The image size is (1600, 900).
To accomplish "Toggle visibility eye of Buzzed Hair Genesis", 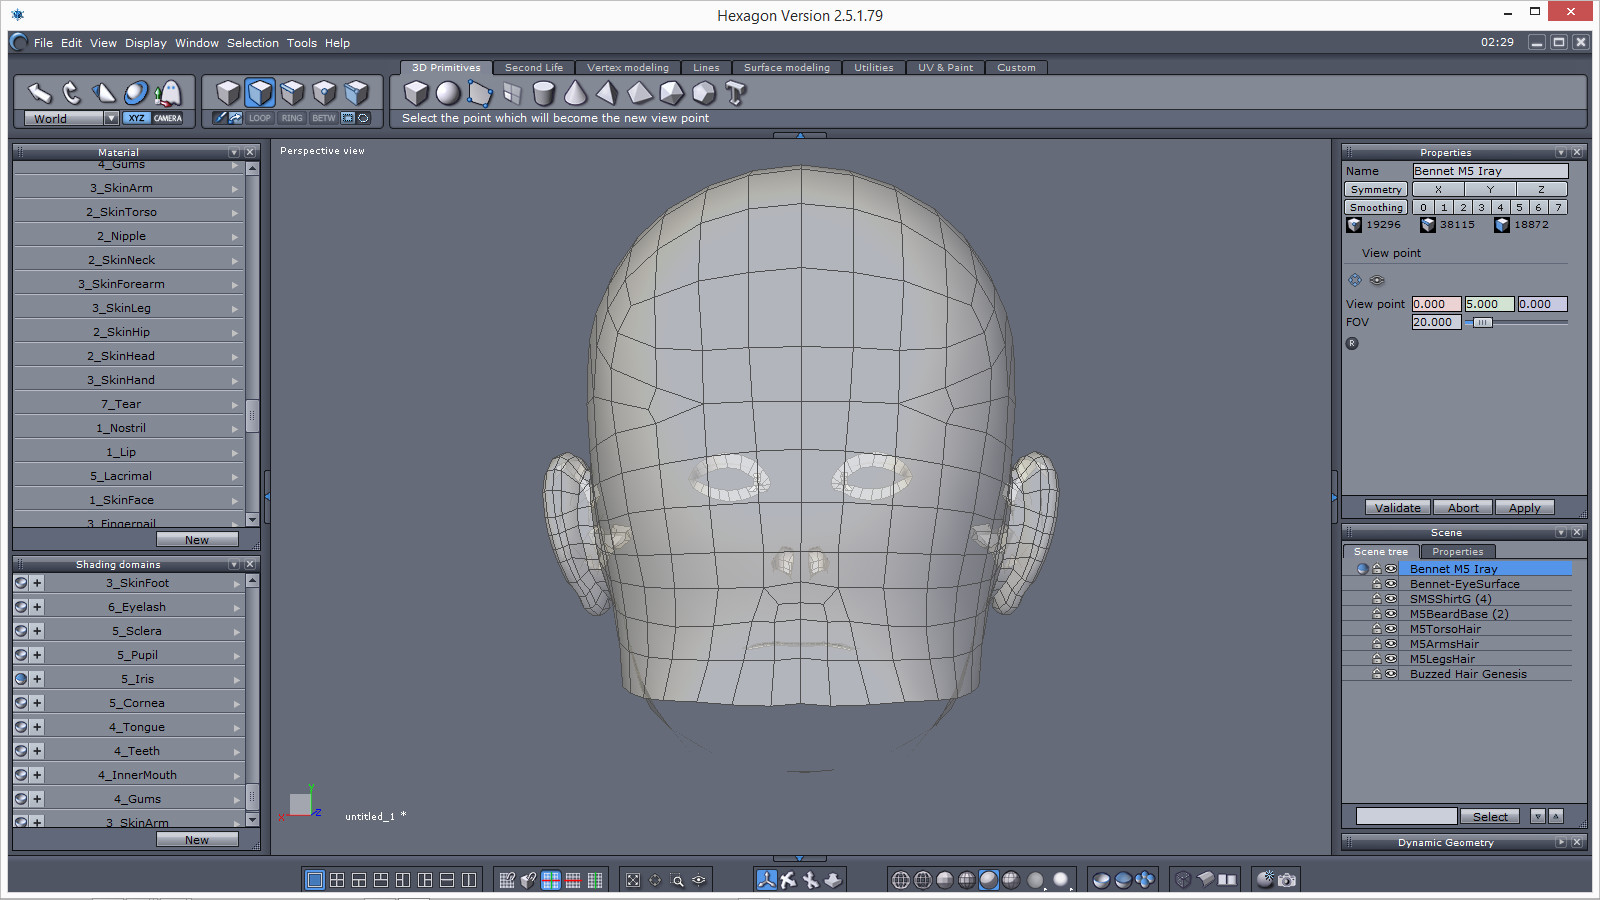I will [x=1391, y=674].
